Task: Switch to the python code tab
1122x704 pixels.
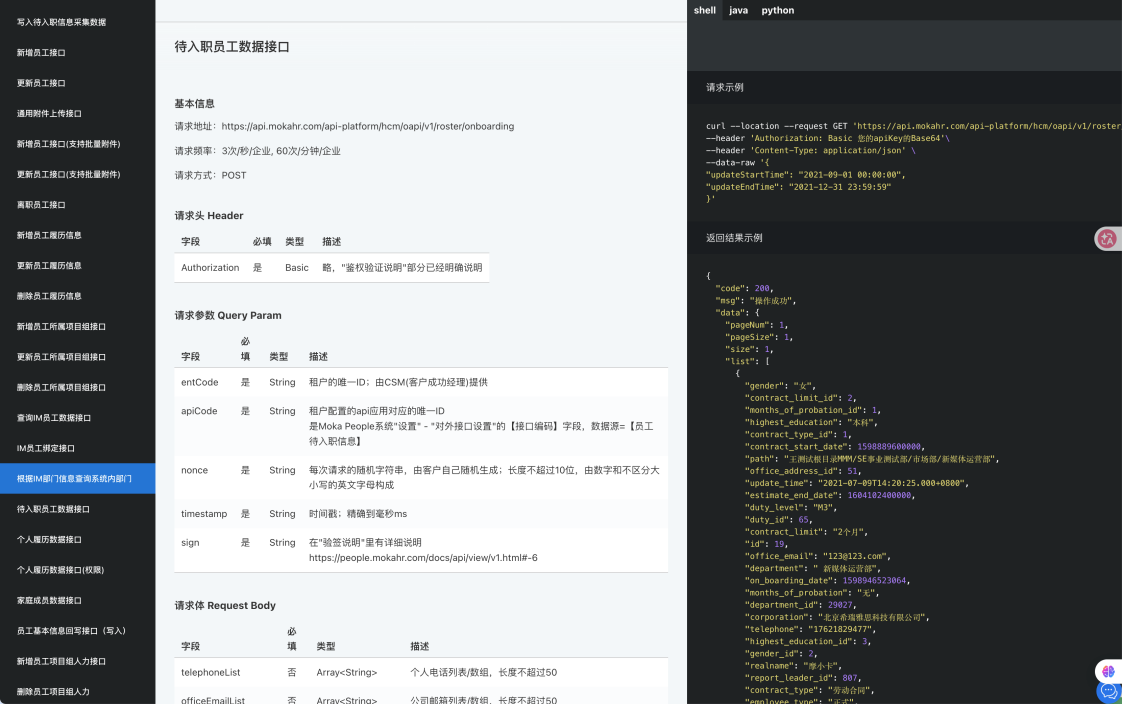Action: 778,10
